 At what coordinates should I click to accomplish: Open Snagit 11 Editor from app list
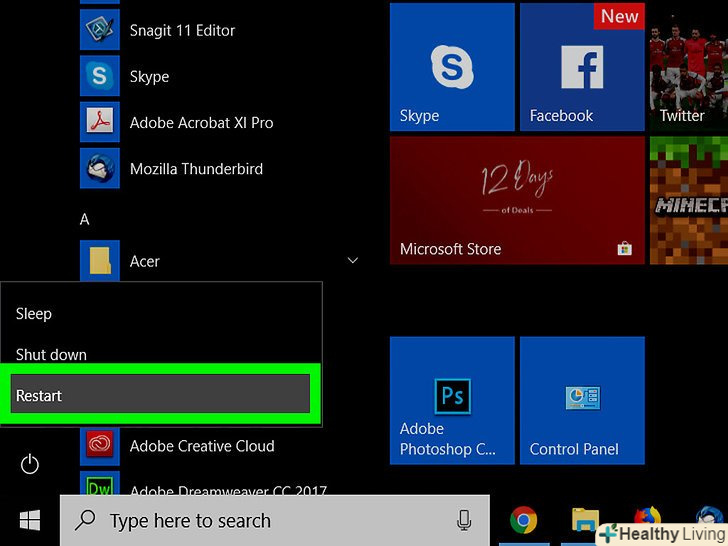[158, 30]
